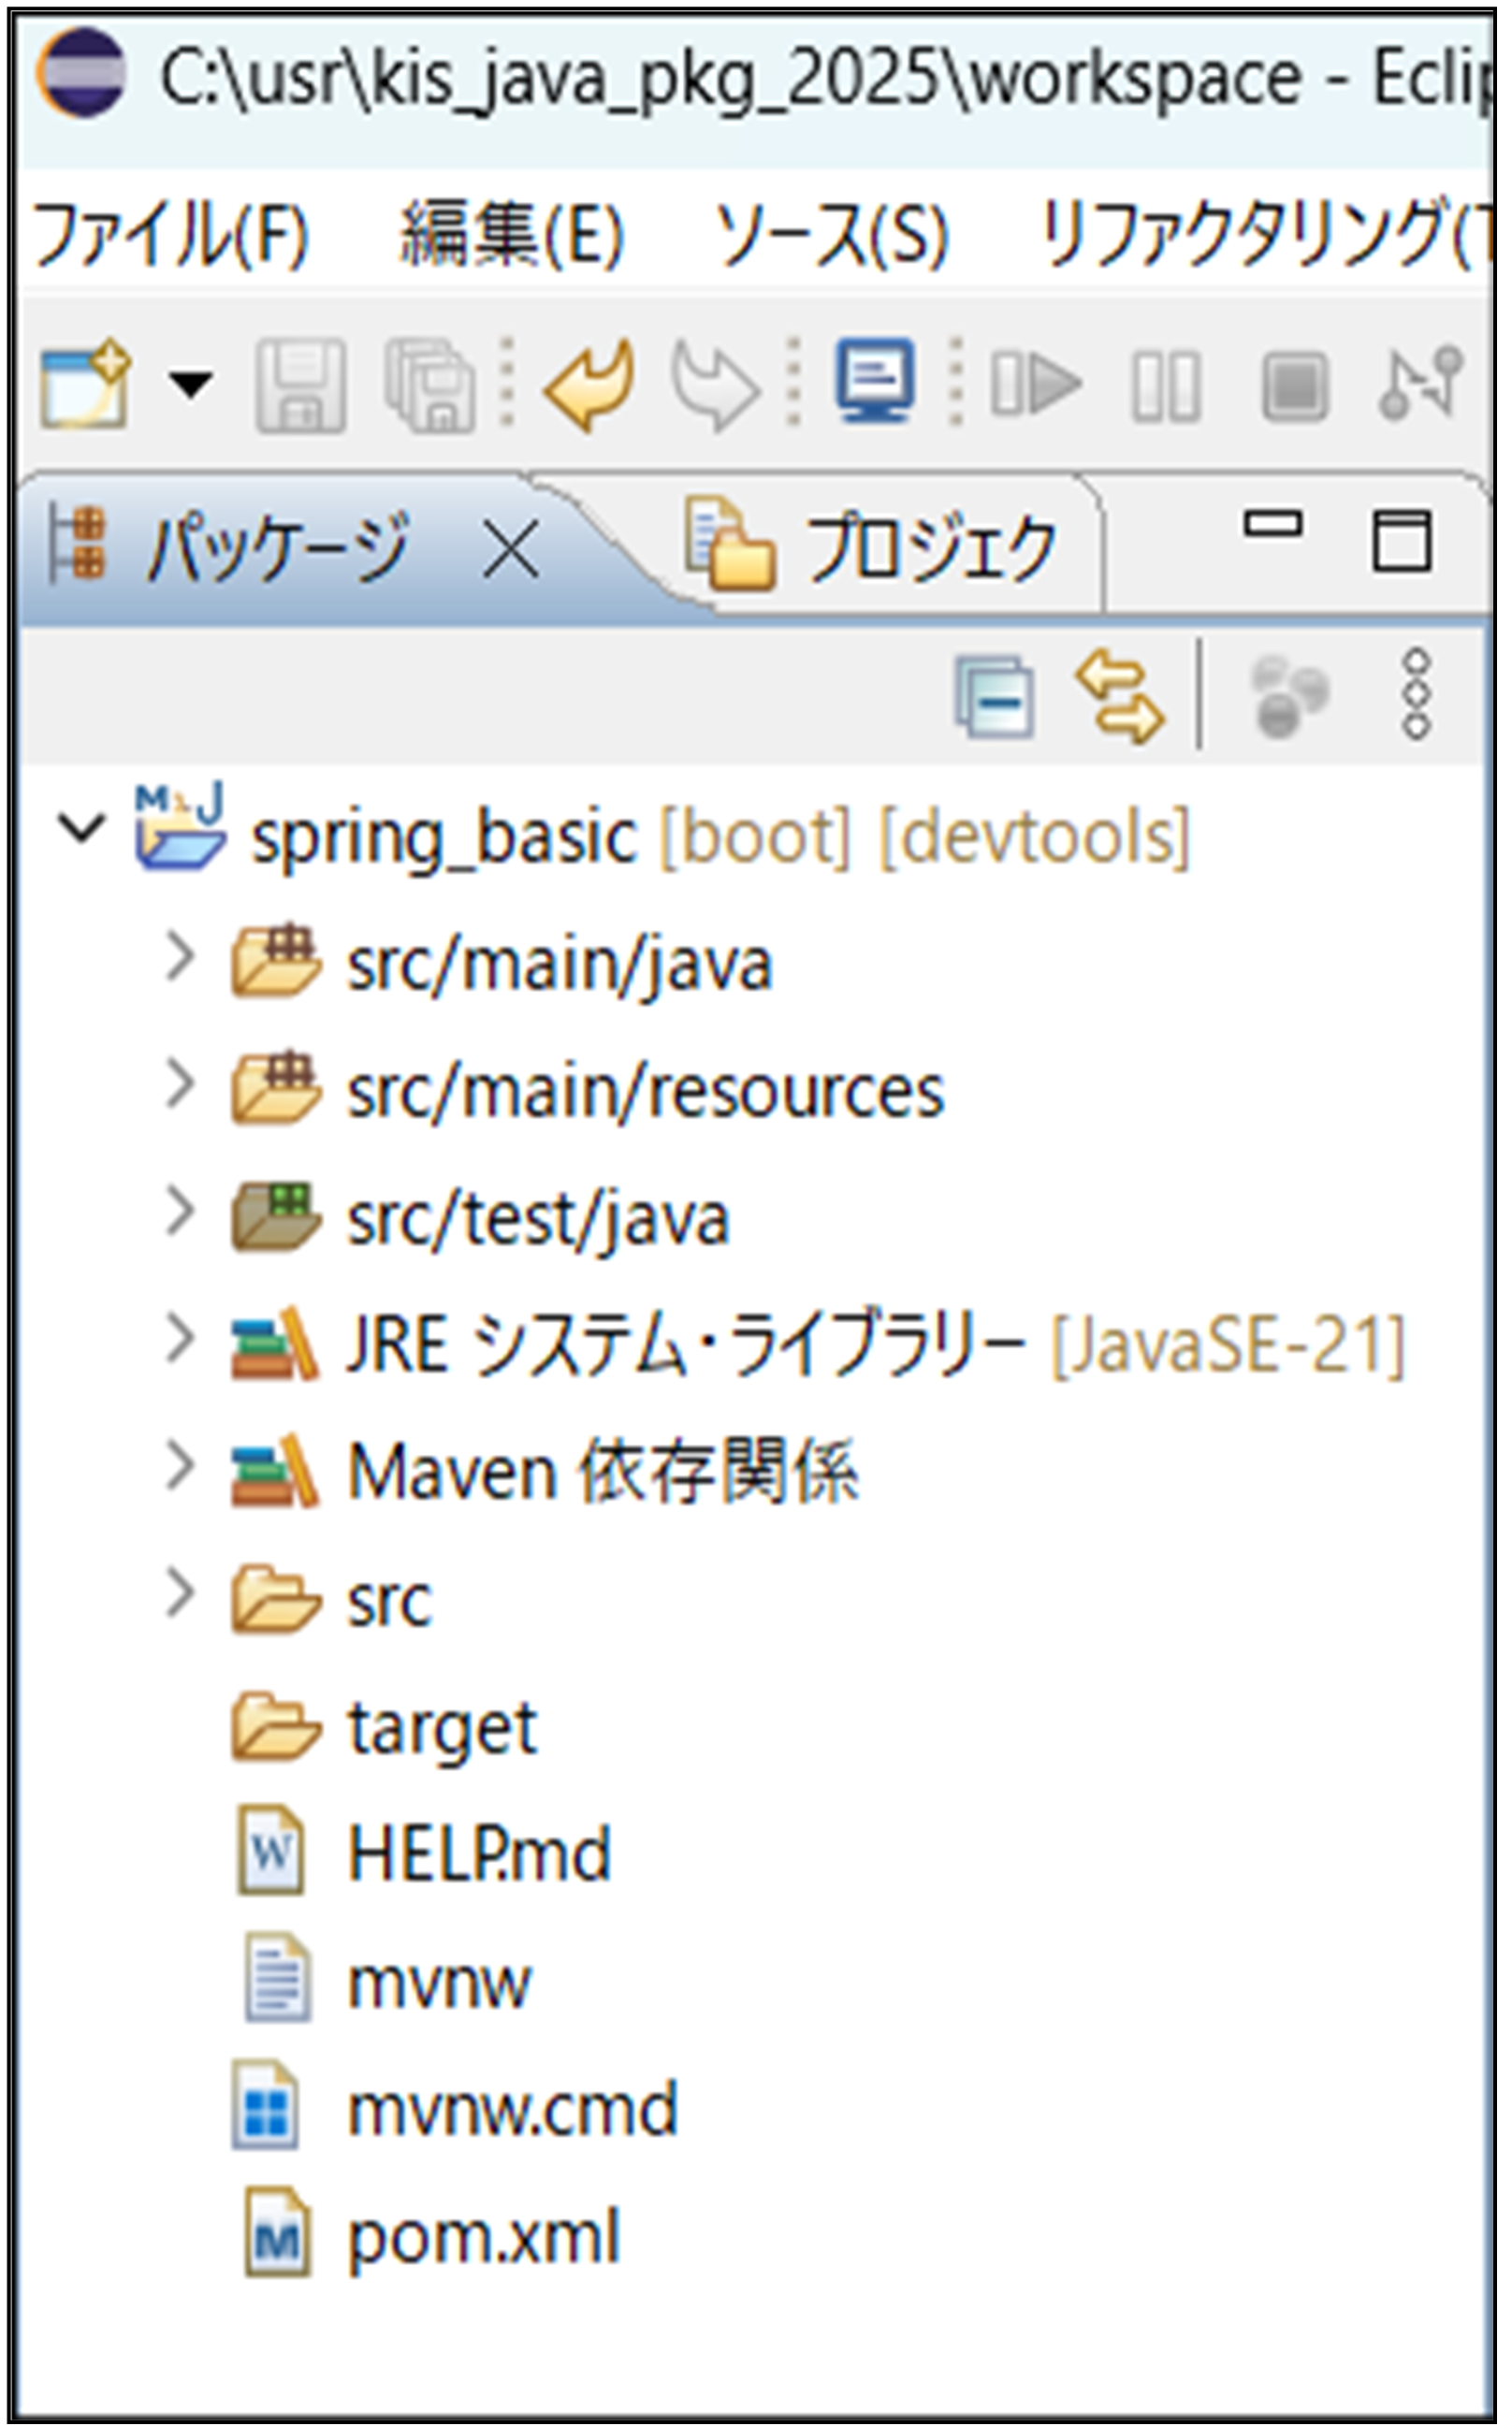Maximize the Package Explorer view panel
Screen dimensions: 1512x2426
1400,541
